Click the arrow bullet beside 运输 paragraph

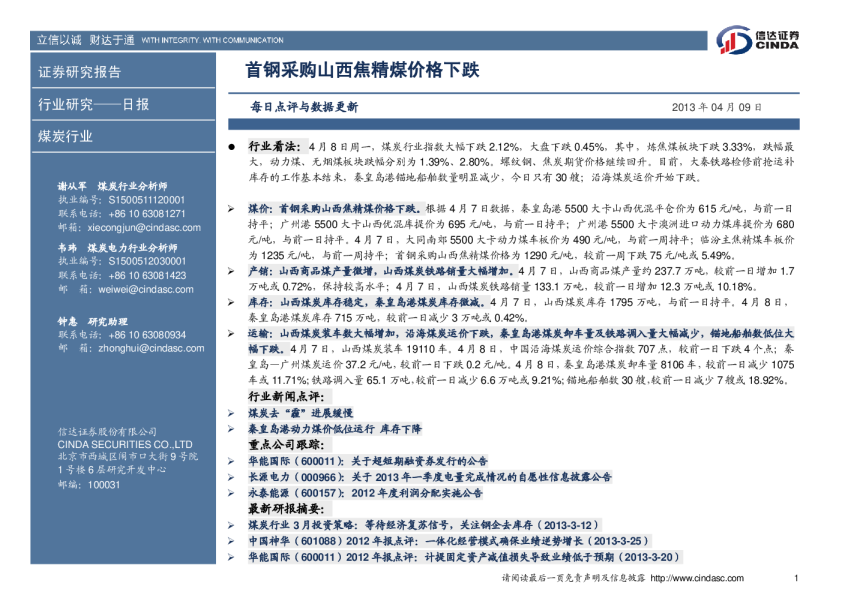pos(232,332)
